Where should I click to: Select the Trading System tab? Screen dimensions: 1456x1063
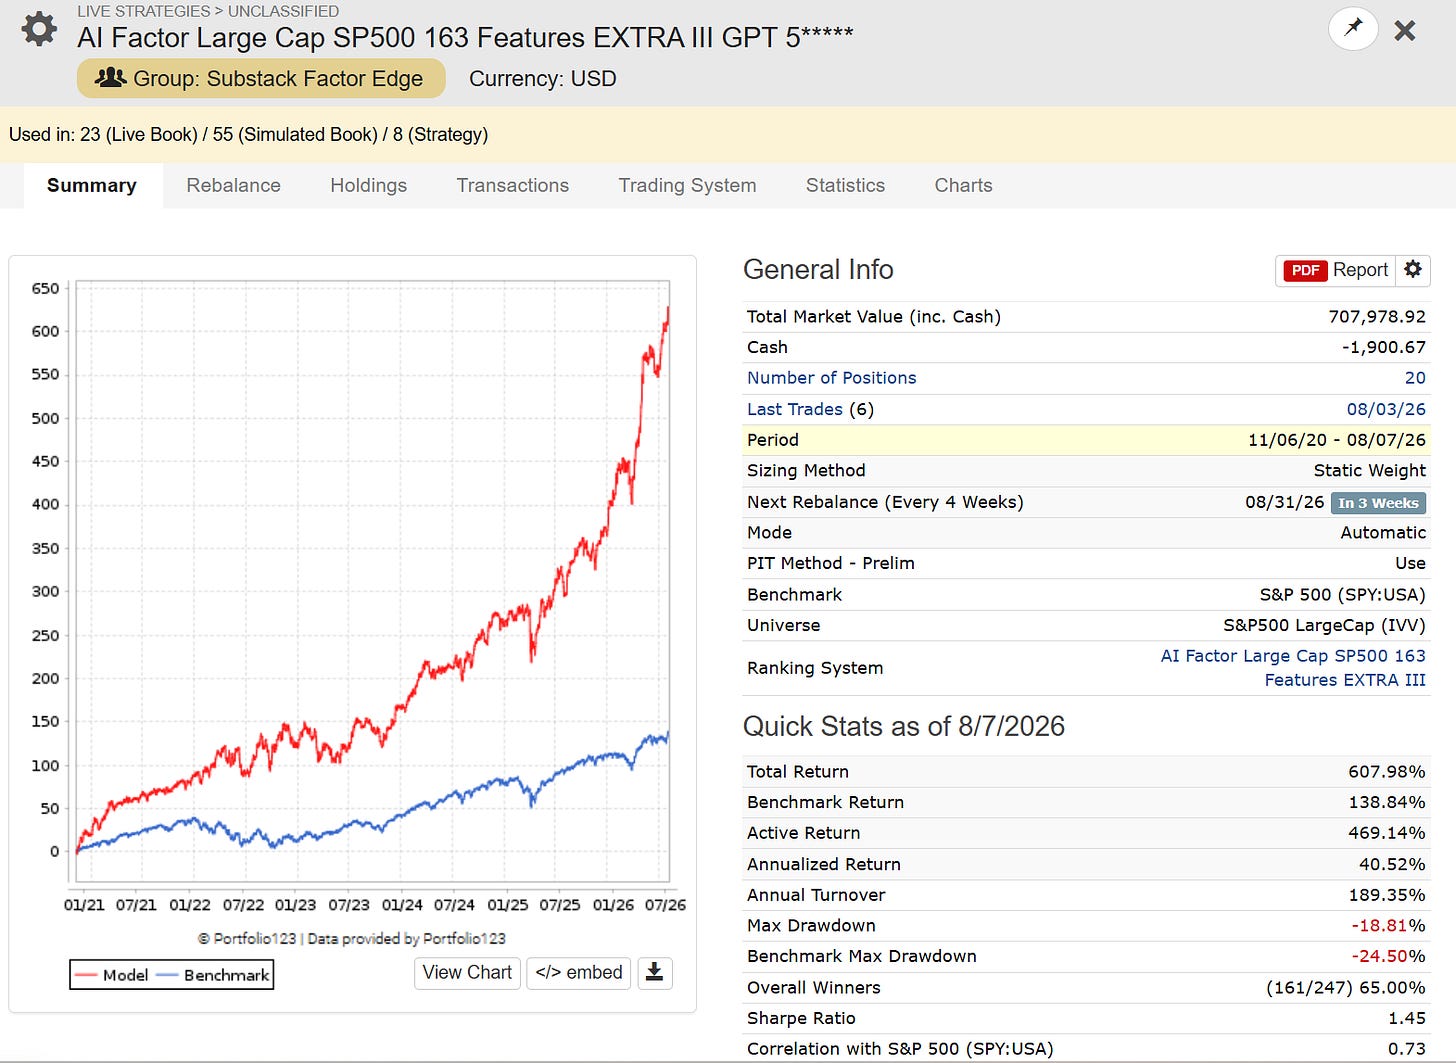tap(687, 185)
